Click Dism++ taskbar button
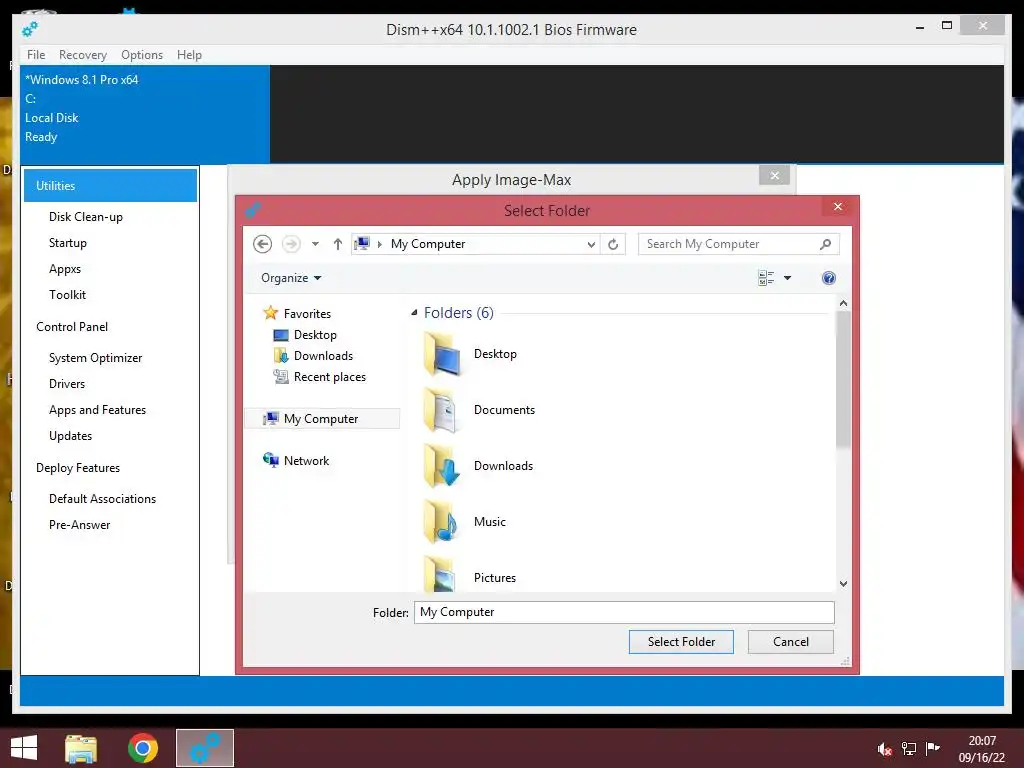Screen dimensions: 1024x768 tap(205, 748)
